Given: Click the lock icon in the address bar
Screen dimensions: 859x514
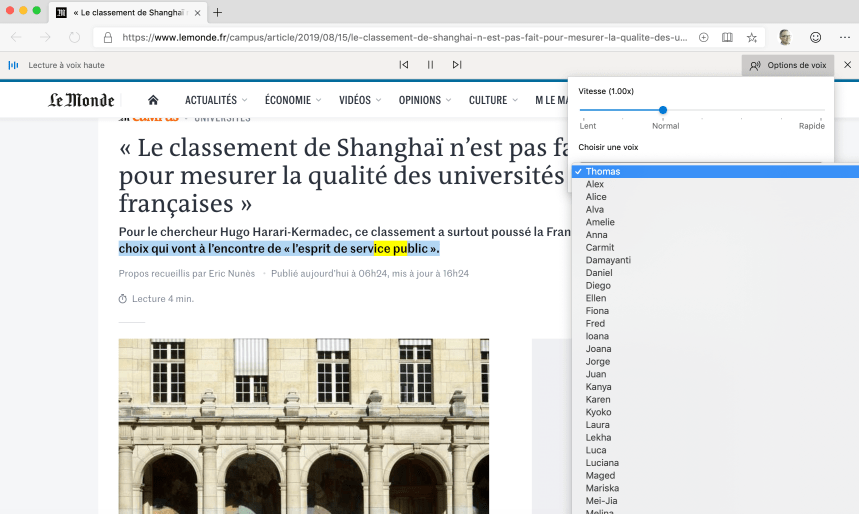Looking at the screenshot, I should tap(108, 37).
